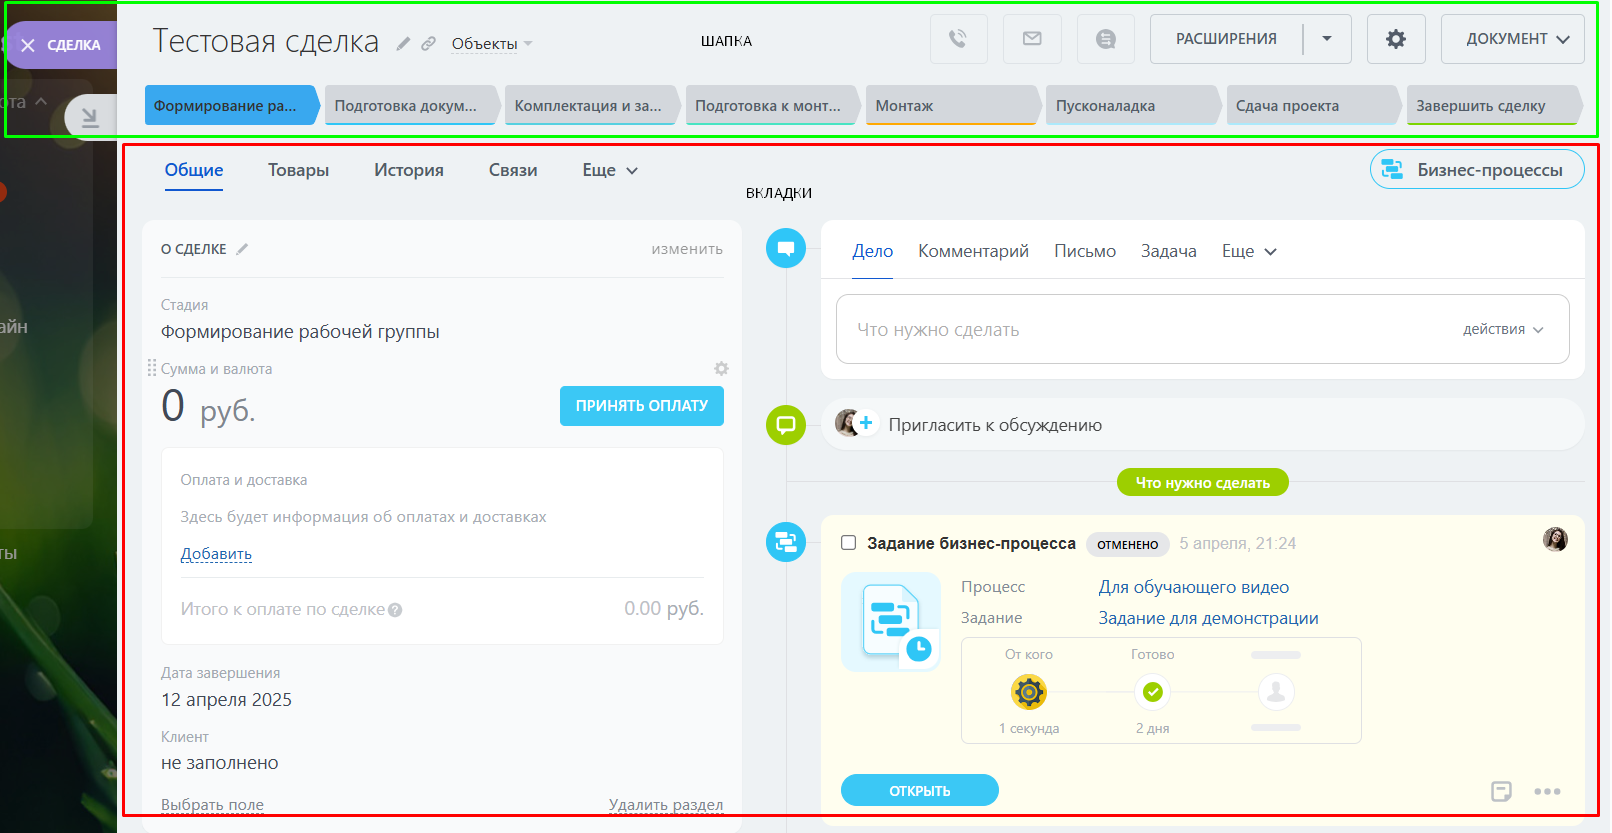The width and height of the screenshot is (1612, 833).
Task: Click the phone call icon in header
Action: point(958,39)
